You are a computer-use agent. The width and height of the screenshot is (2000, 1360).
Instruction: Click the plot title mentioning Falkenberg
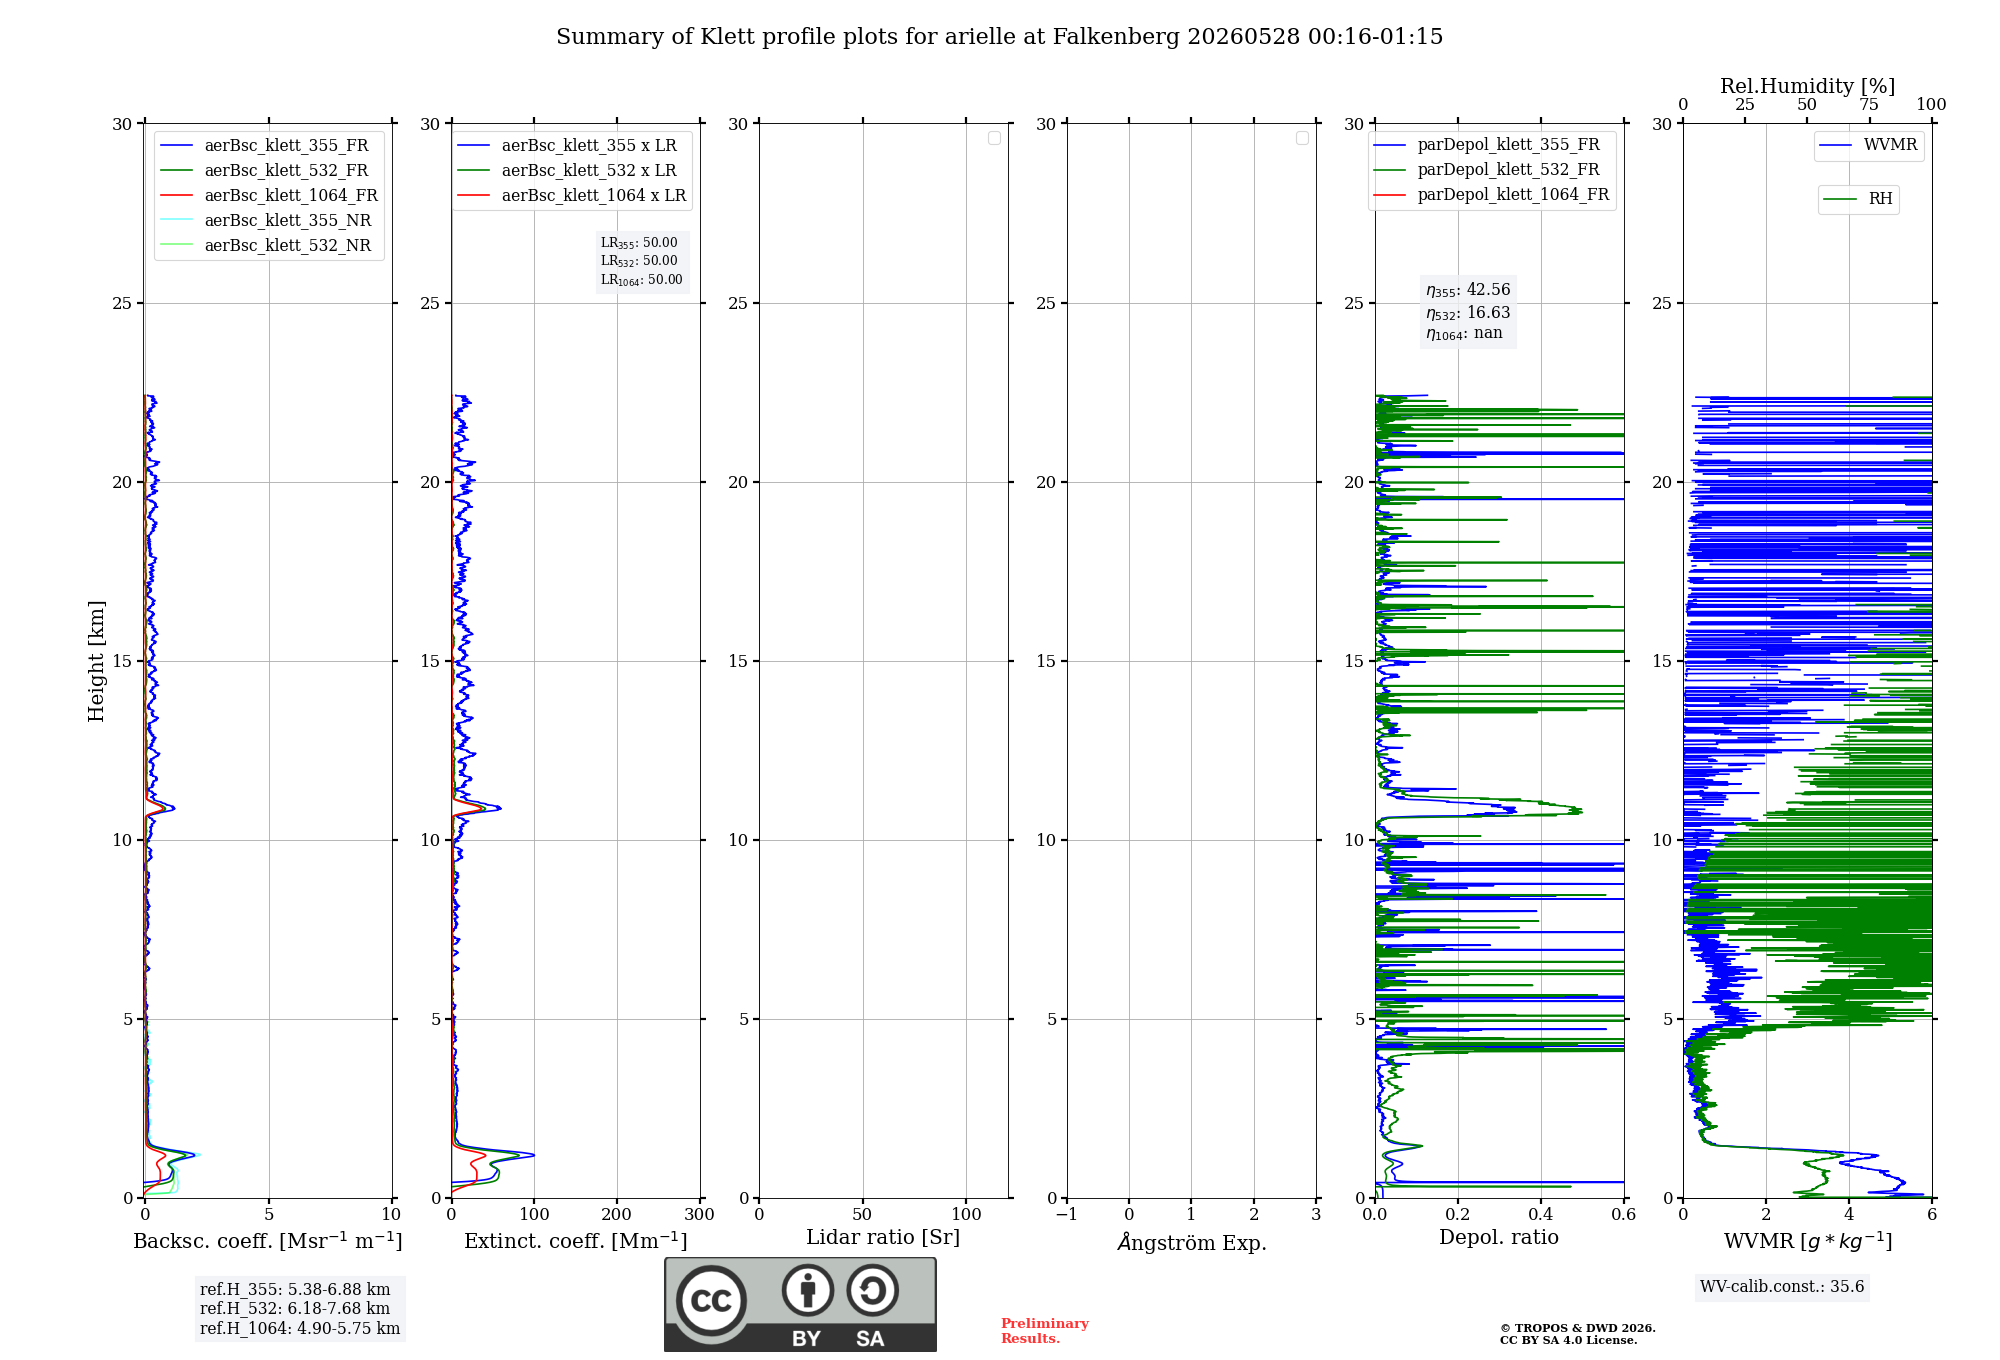coord(1000,37)
